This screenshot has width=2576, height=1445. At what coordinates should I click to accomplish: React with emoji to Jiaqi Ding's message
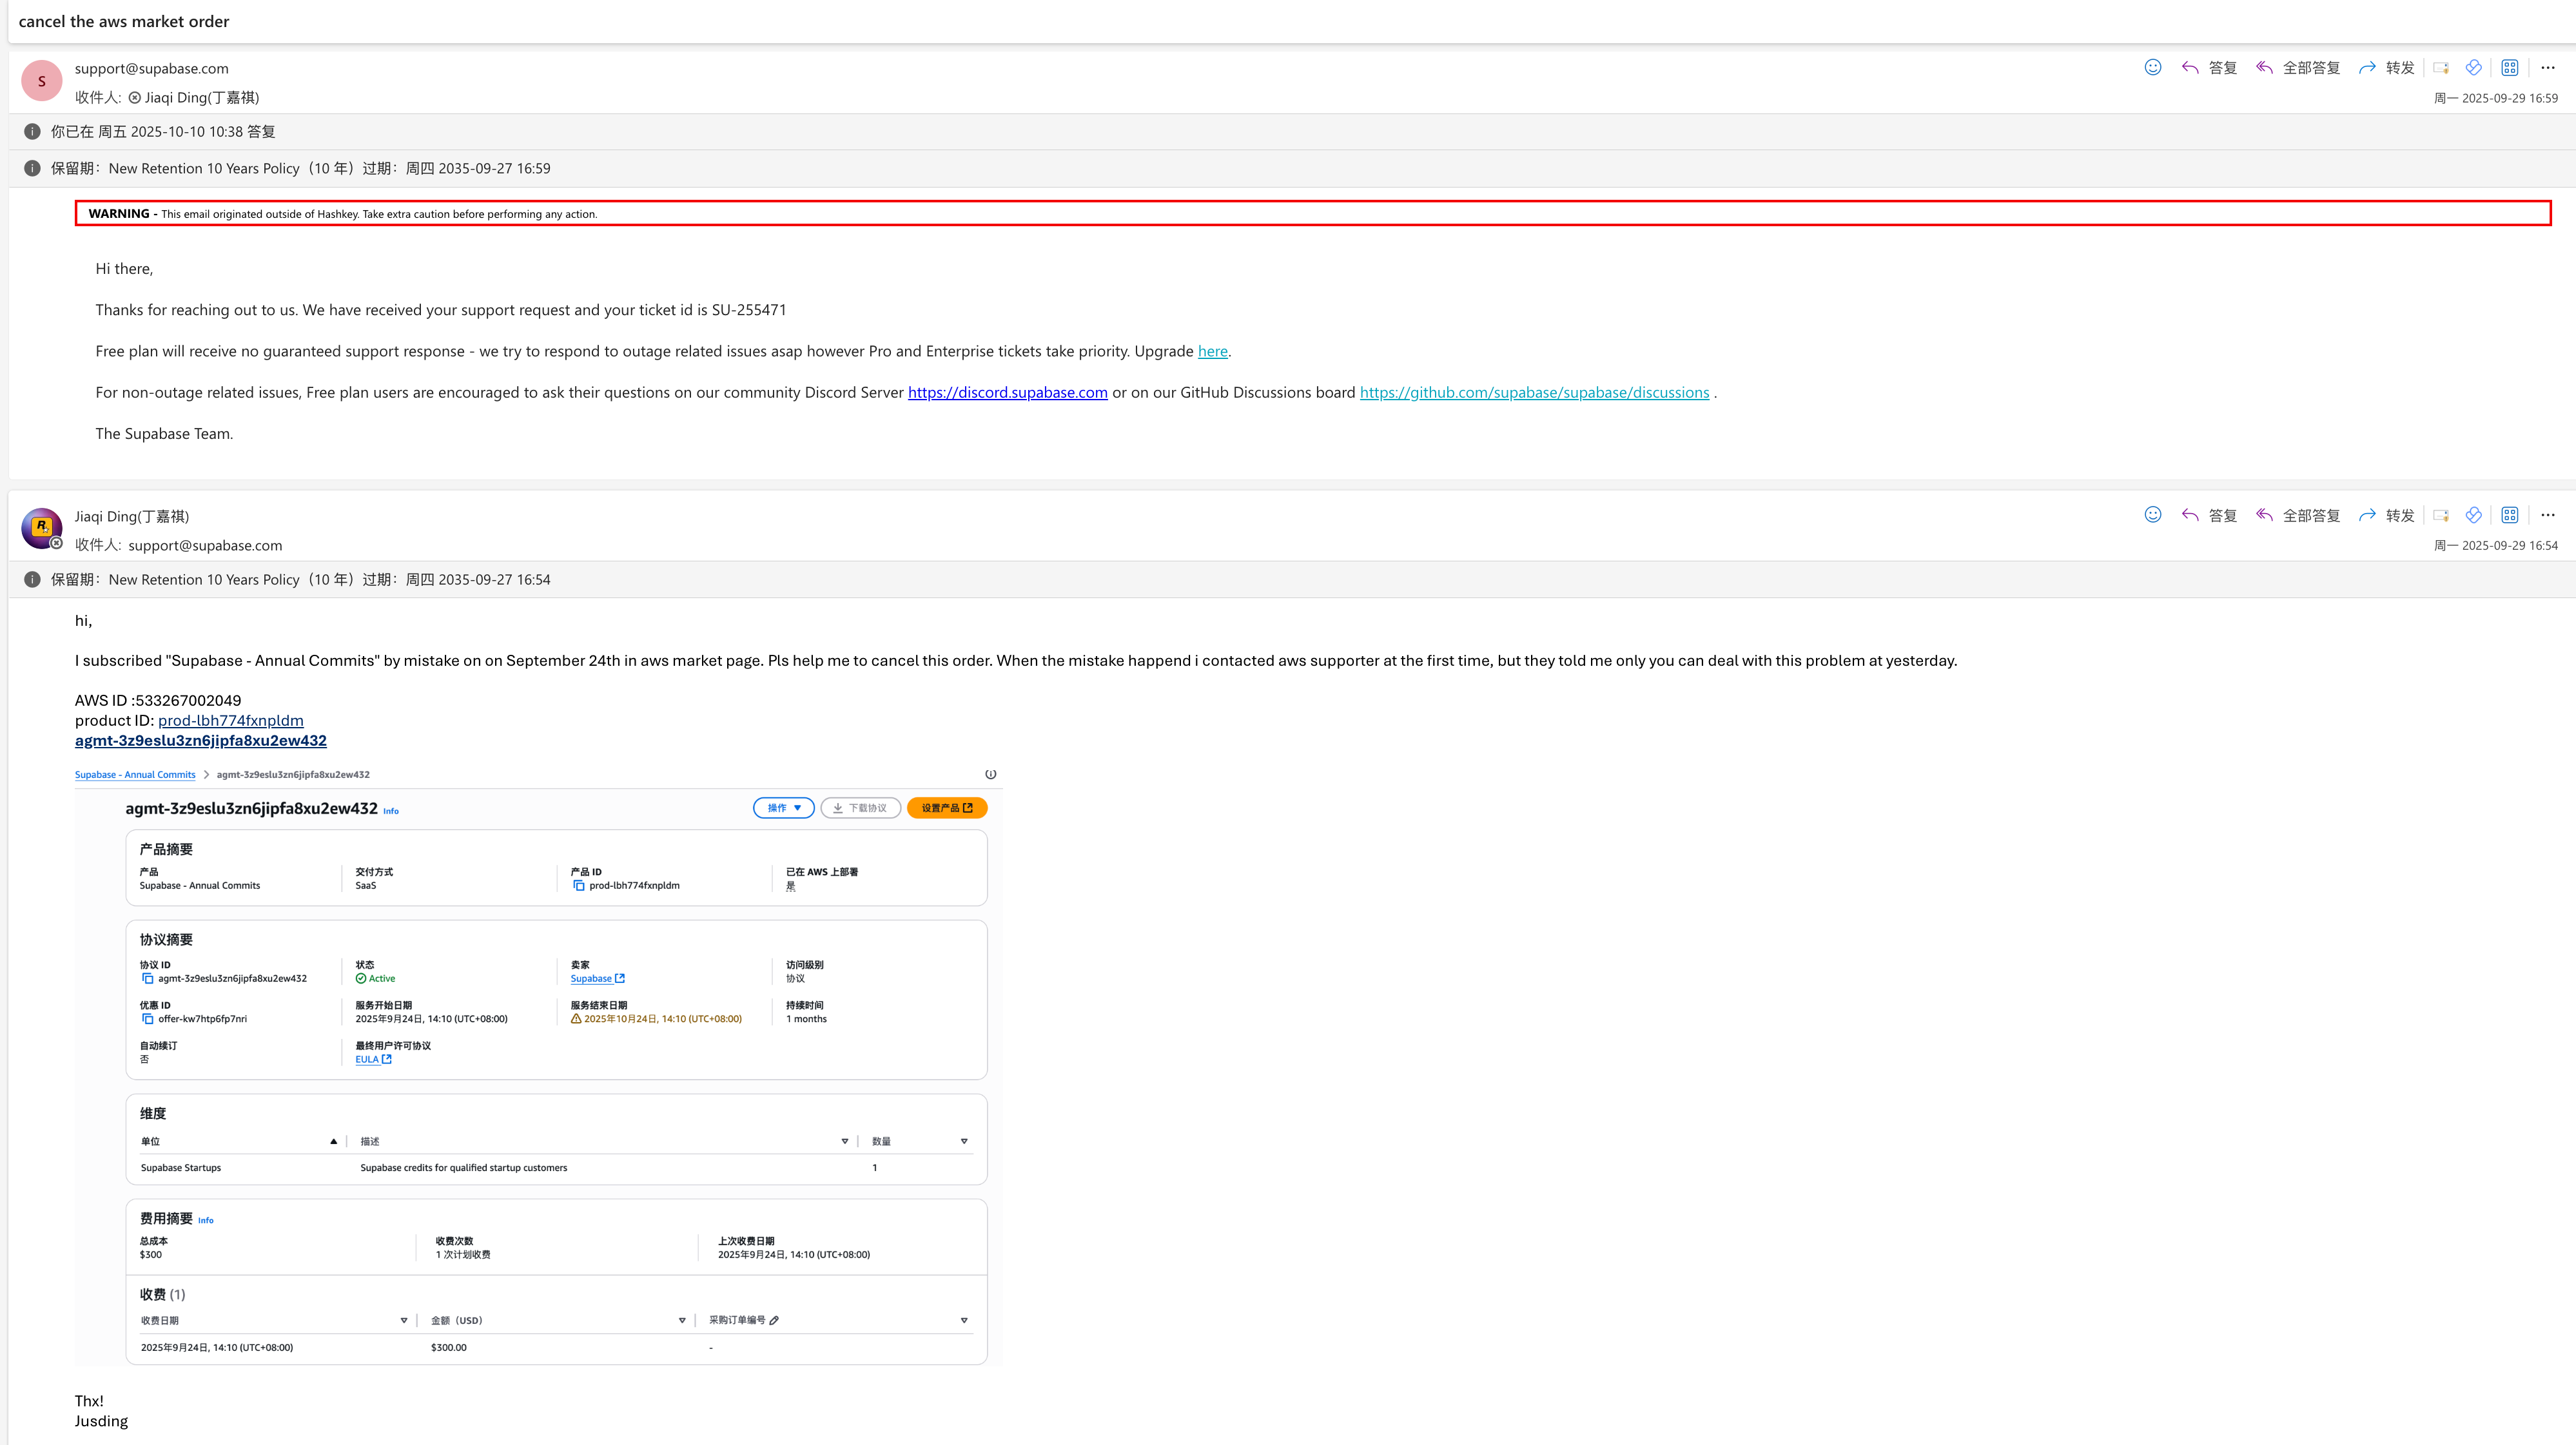tap(2153, 514)
